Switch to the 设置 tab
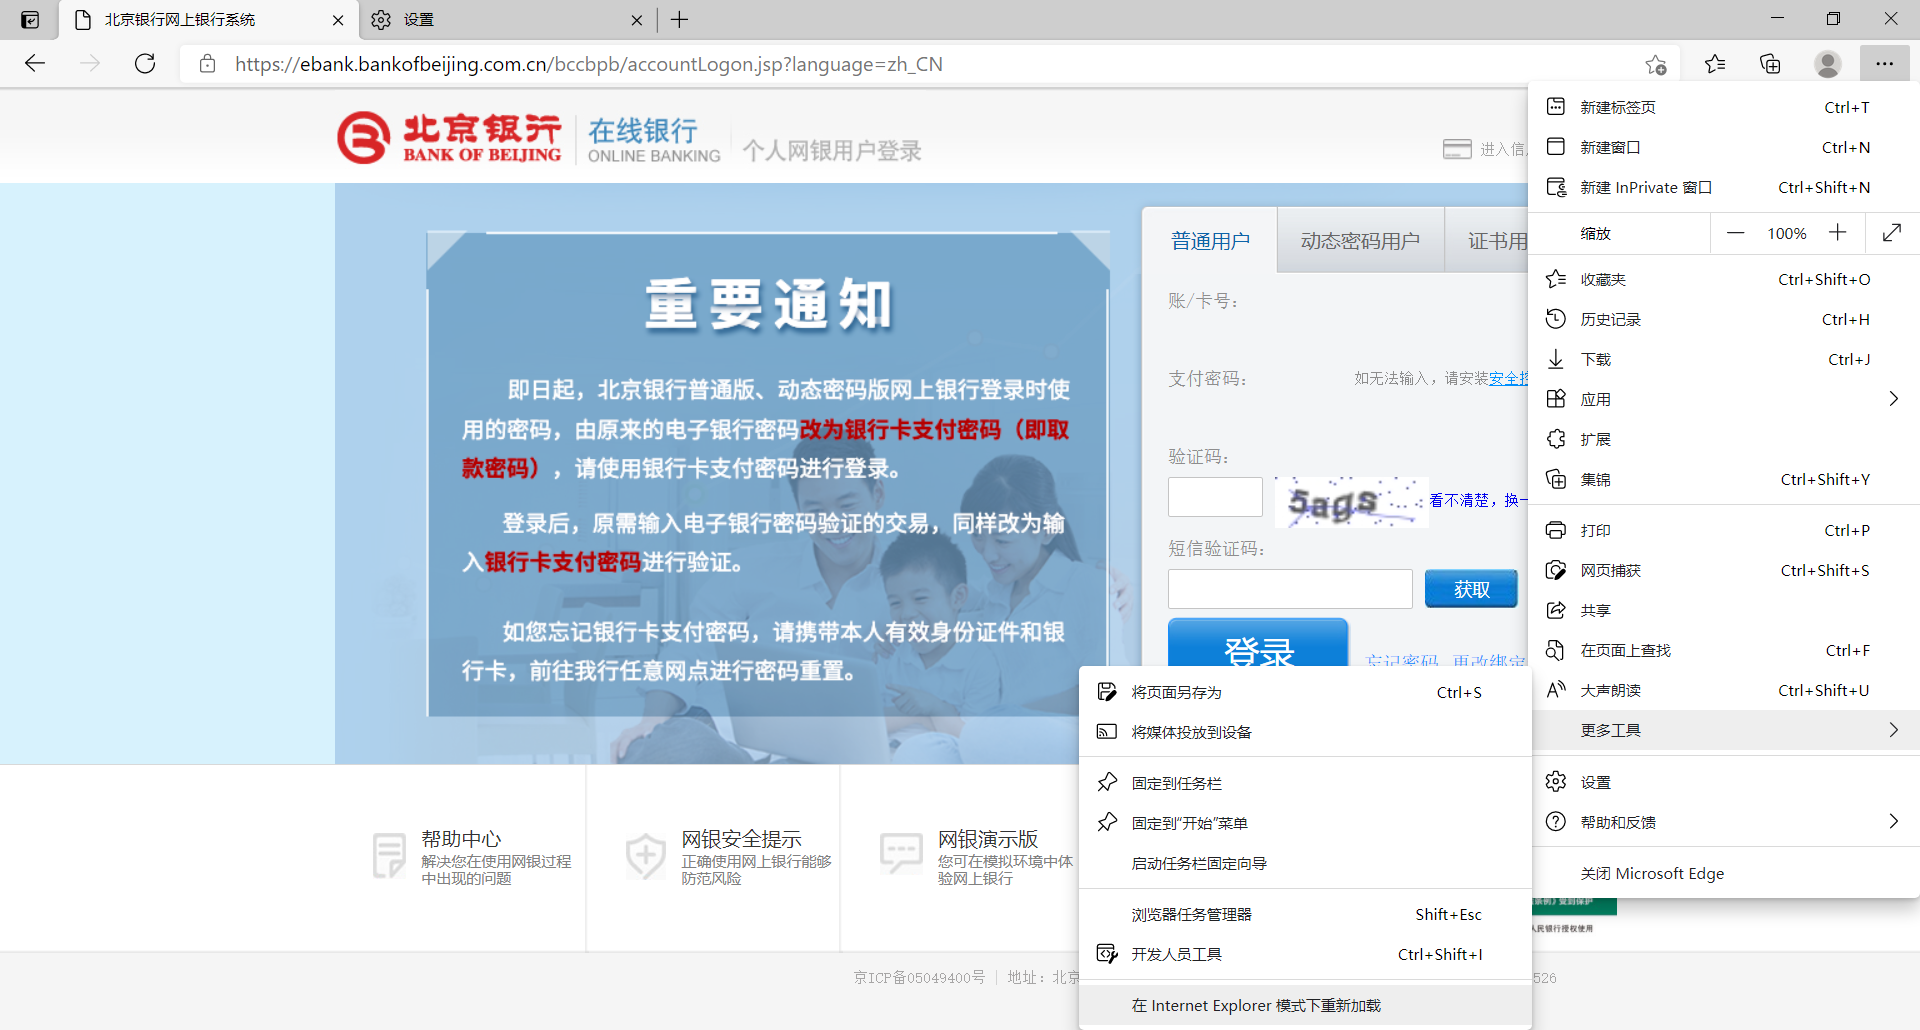 tap(506, 20)
